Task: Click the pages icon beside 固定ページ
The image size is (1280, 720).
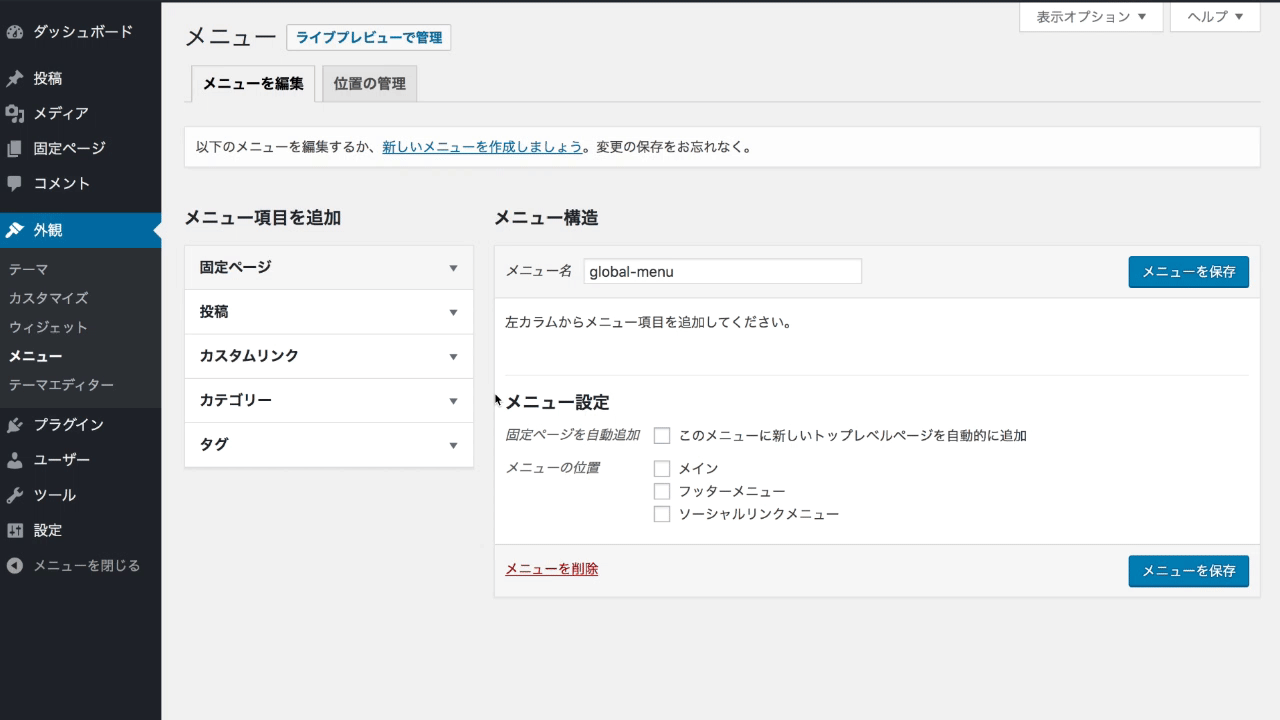Action: pyautogui.click(x=14, y=149)
